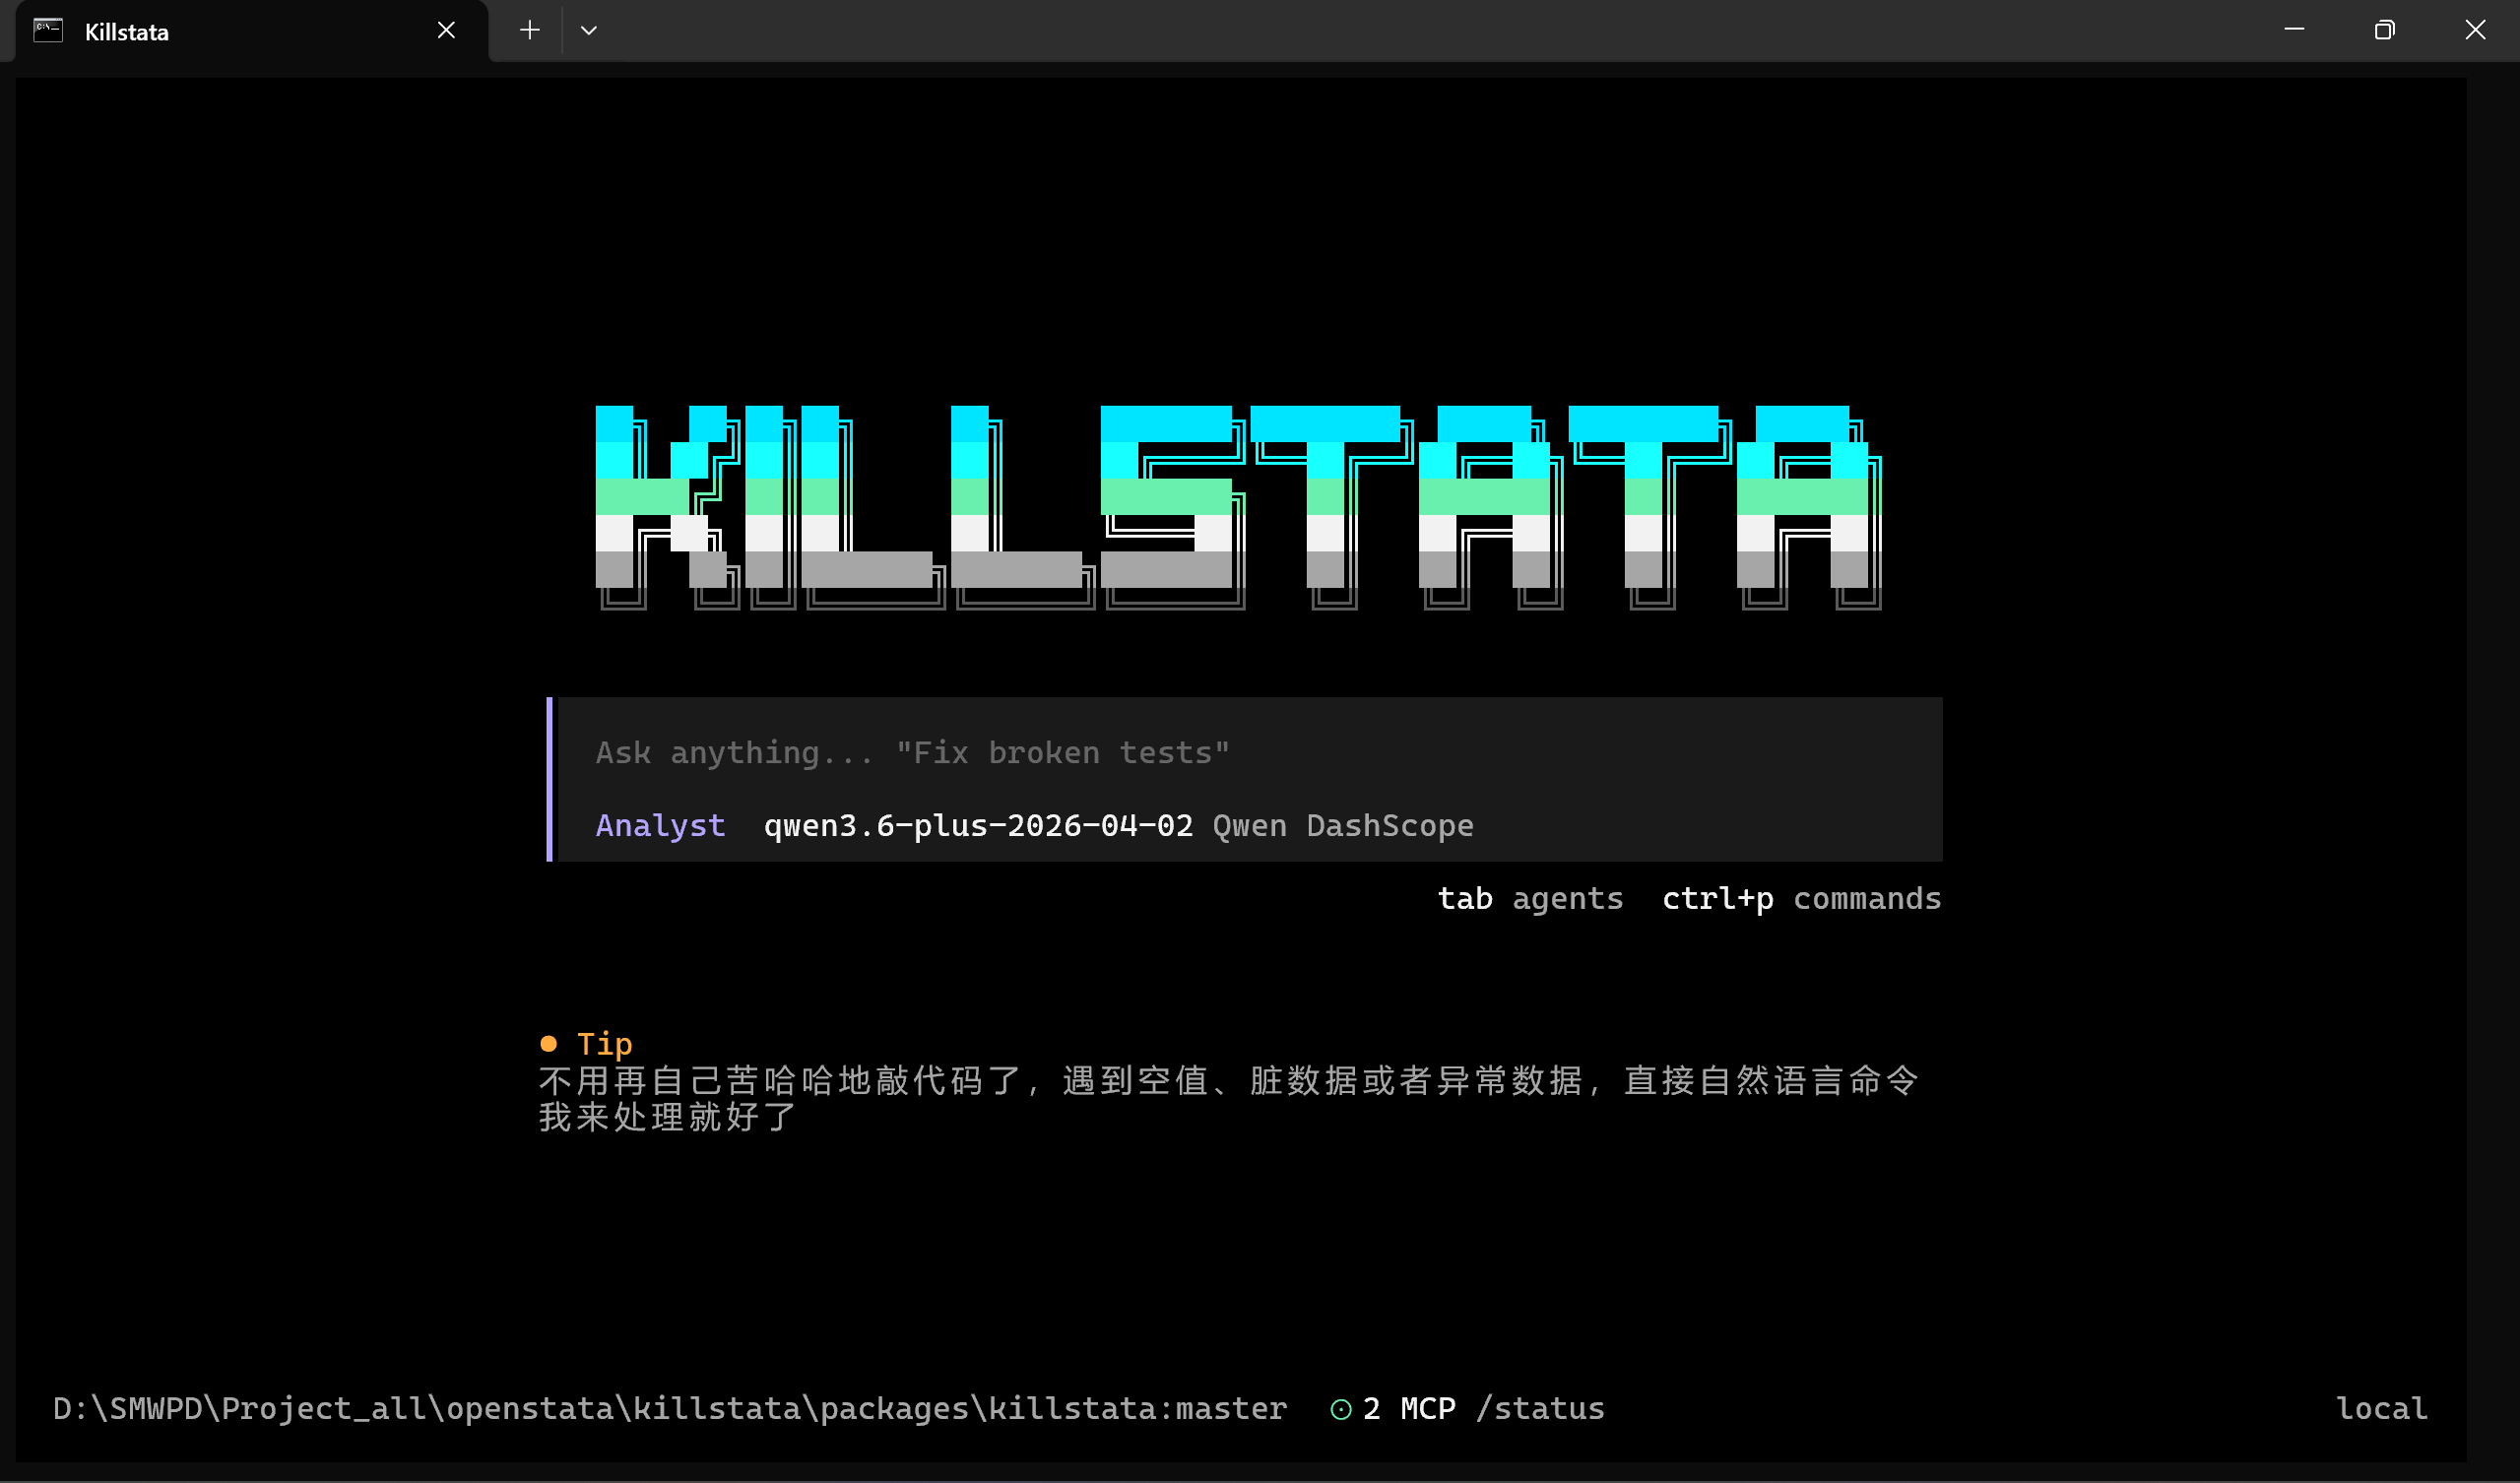This screenshot has height=1483, width=2520.
Task: Click the MCP status indicator circle
Action: [x=1341, y=1408]
